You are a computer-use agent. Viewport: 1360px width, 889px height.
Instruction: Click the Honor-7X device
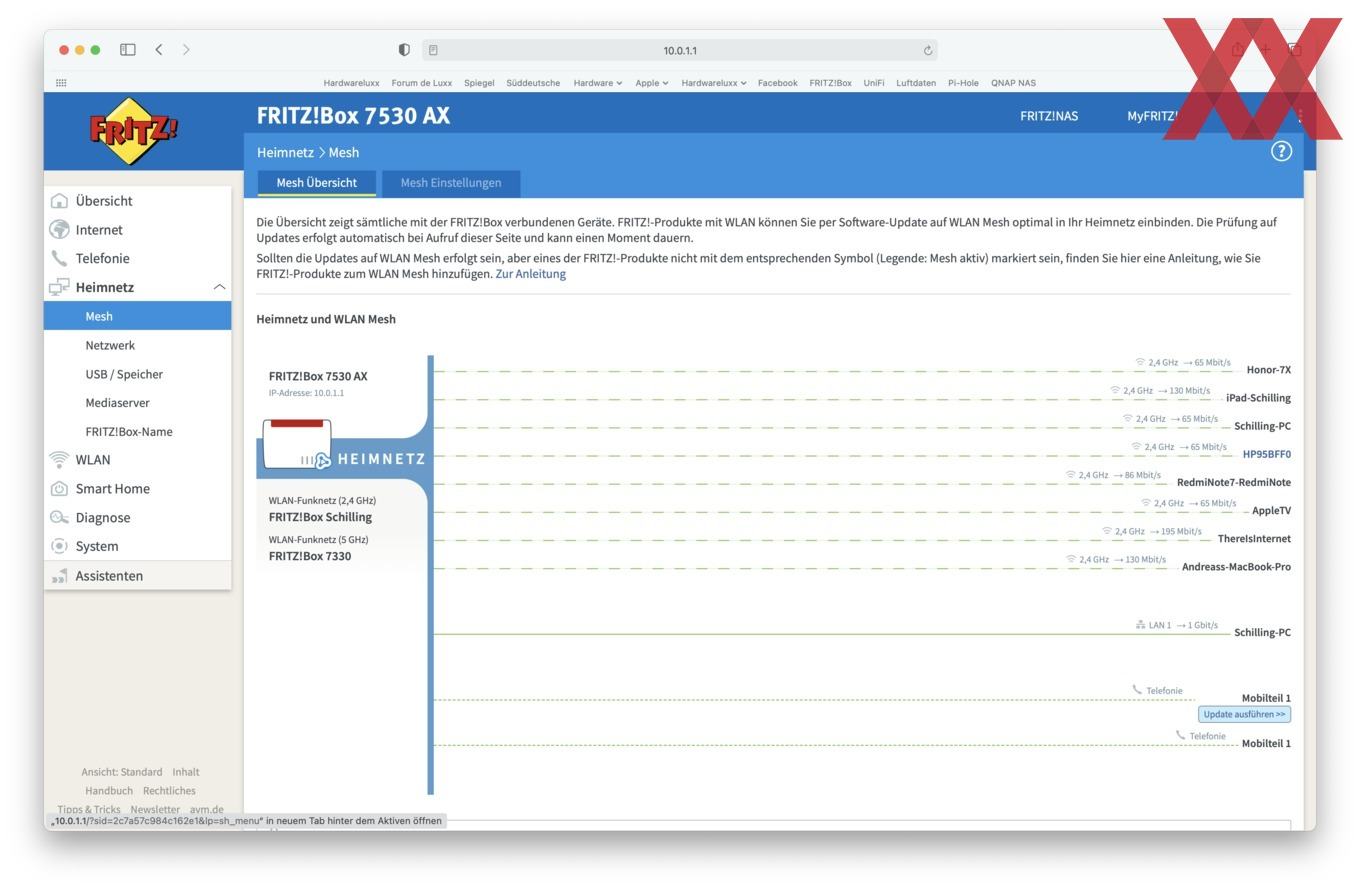coord(1268,370)
